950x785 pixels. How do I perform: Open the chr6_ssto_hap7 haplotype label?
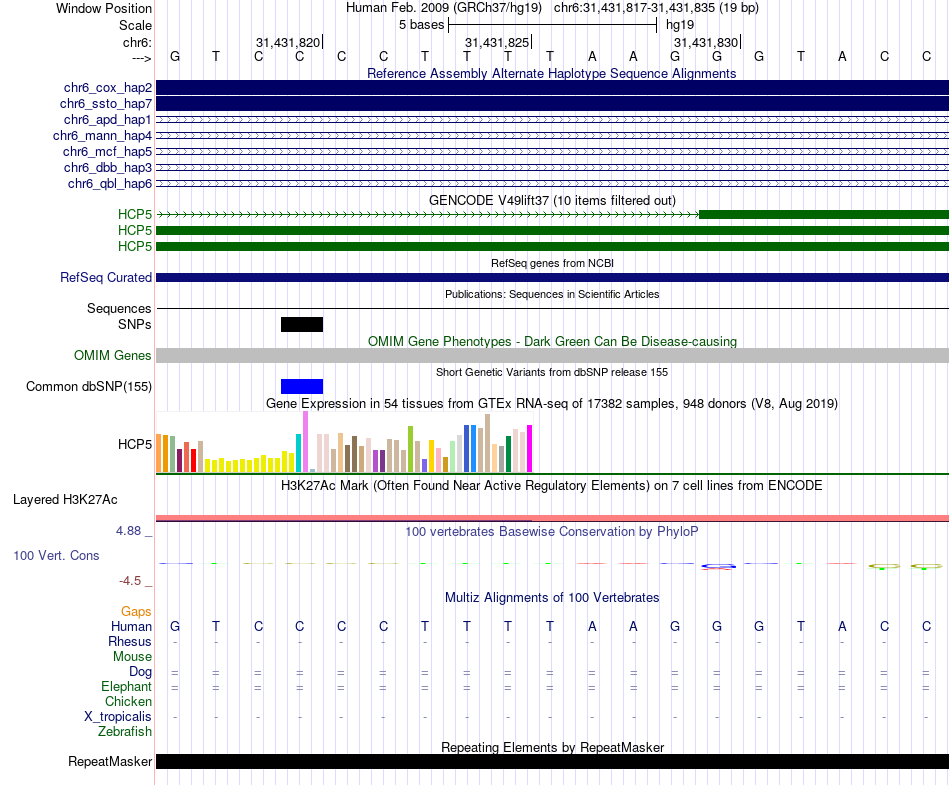[x=106, y=104]
